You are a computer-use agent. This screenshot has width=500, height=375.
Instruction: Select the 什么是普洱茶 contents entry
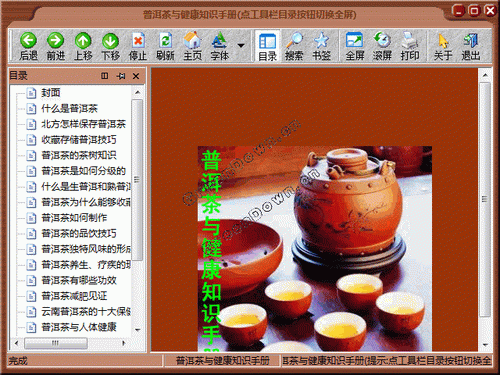pos(69,108)
